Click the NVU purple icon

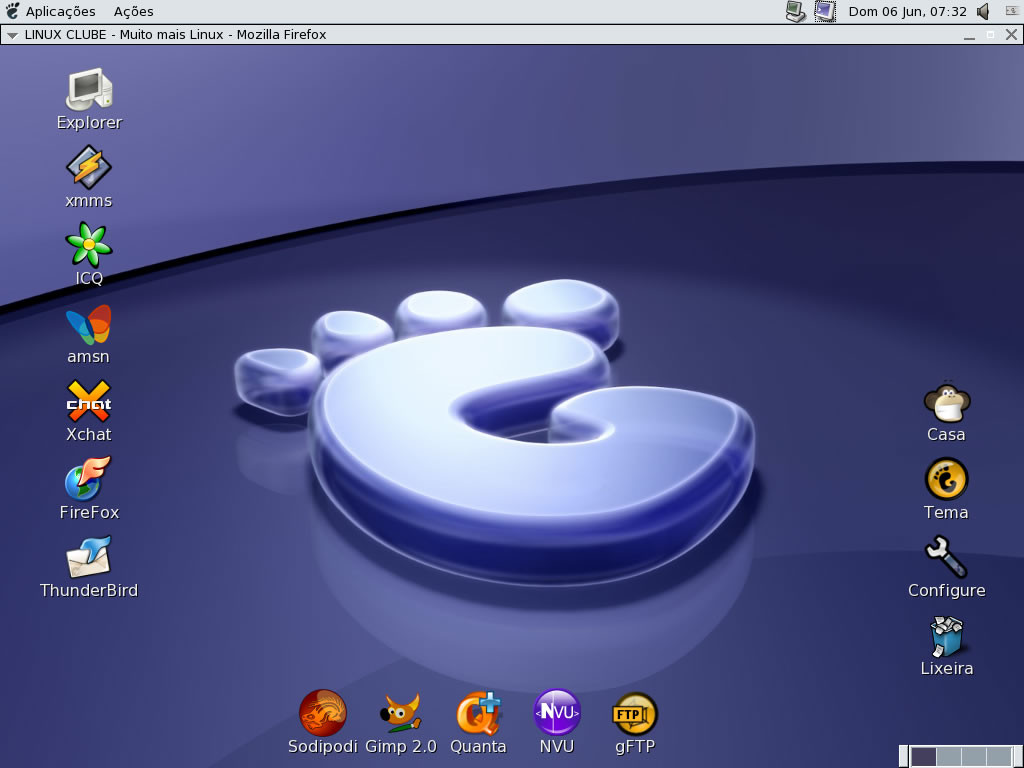(557, 712)
